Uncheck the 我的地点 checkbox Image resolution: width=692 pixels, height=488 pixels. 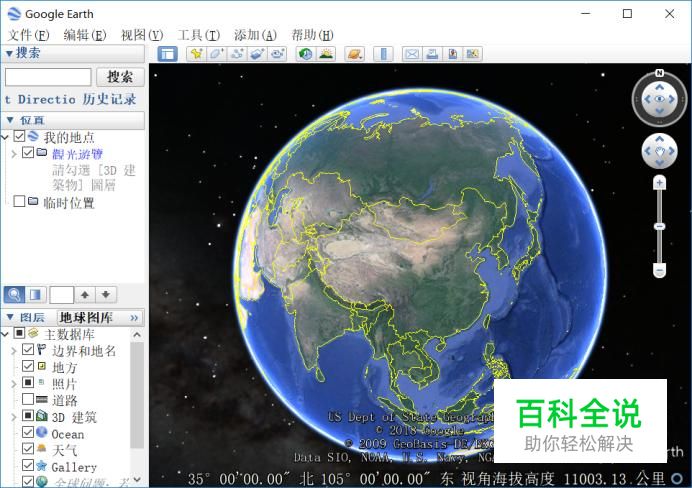[x=19, y=136]
